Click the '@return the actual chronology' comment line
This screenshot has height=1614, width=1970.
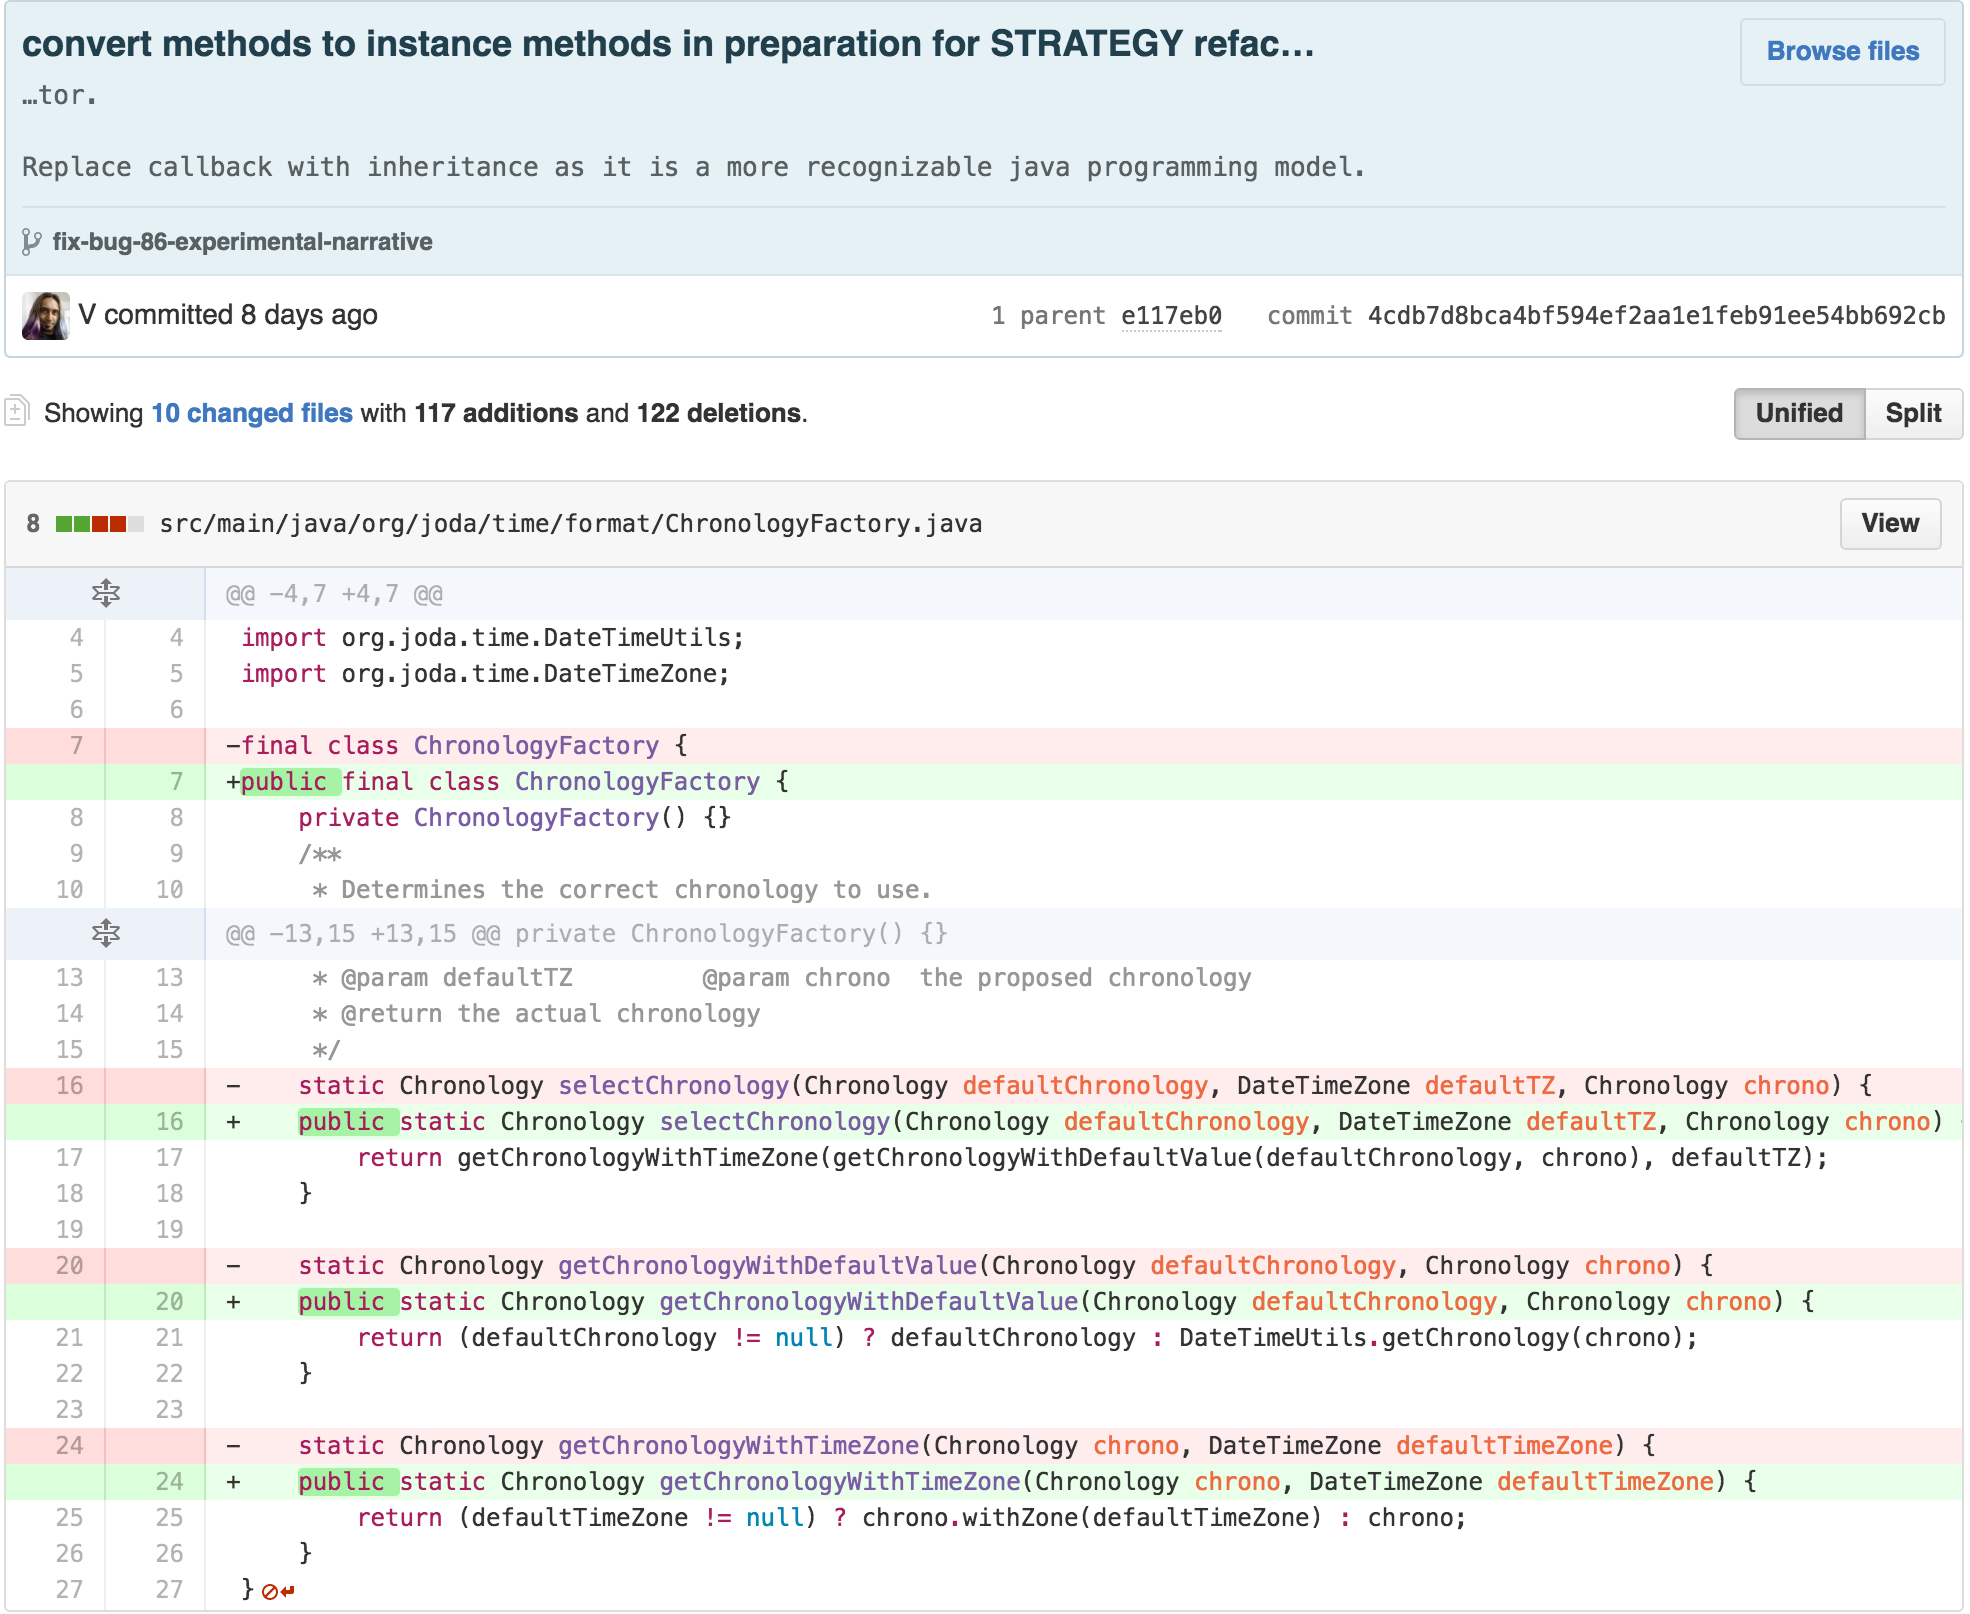pyautogui.click(x=536, y=1014)
